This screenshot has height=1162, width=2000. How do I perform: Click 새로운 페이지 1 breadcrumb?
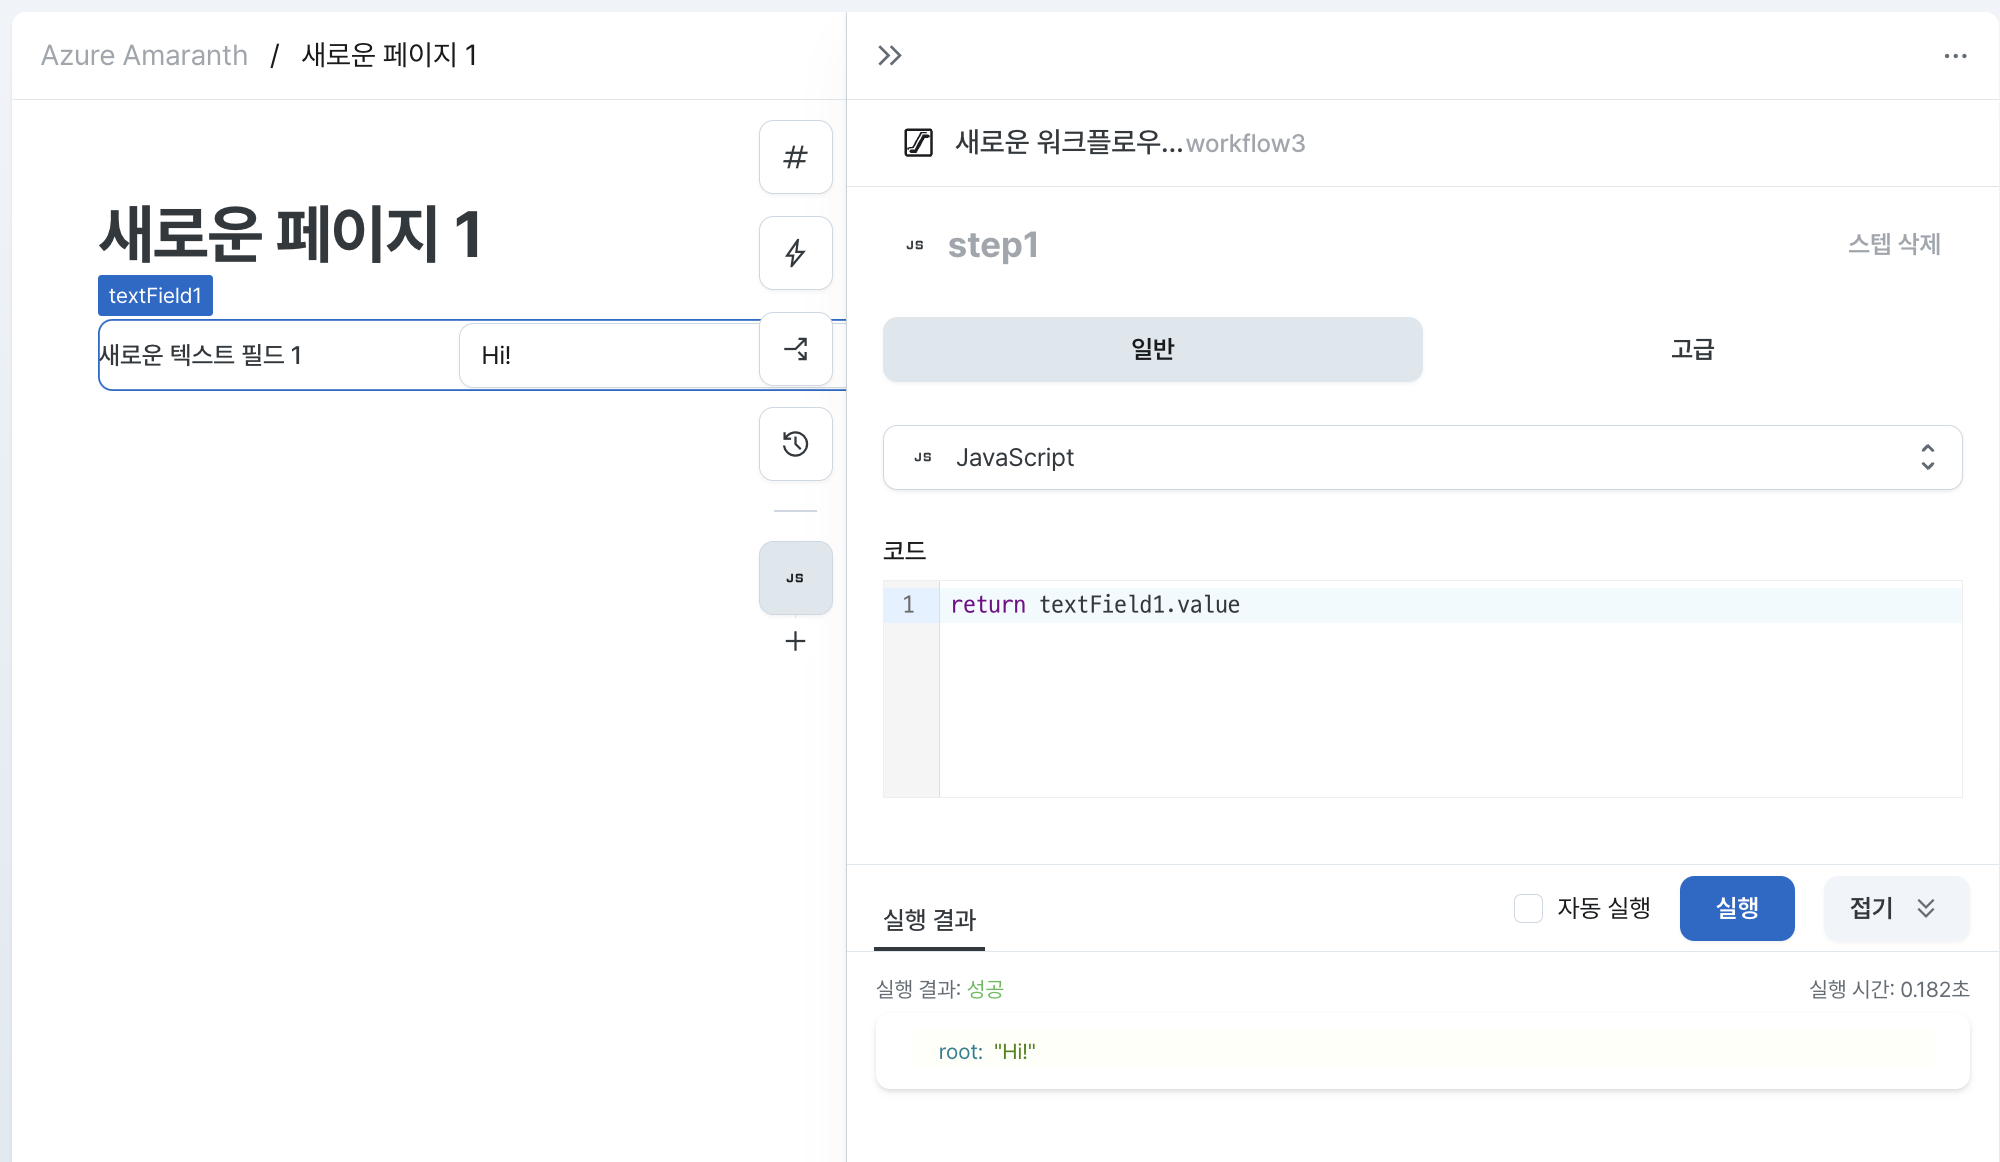[x=390, y=55]
